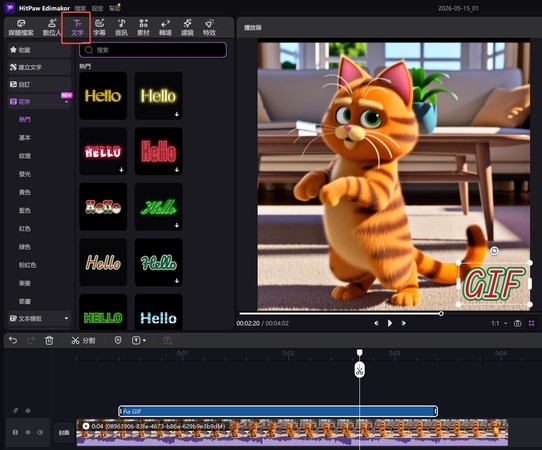The image size is (542, 450).
Task: Download the red-white candy HELLO style
Action: click(x=121, y=169)
